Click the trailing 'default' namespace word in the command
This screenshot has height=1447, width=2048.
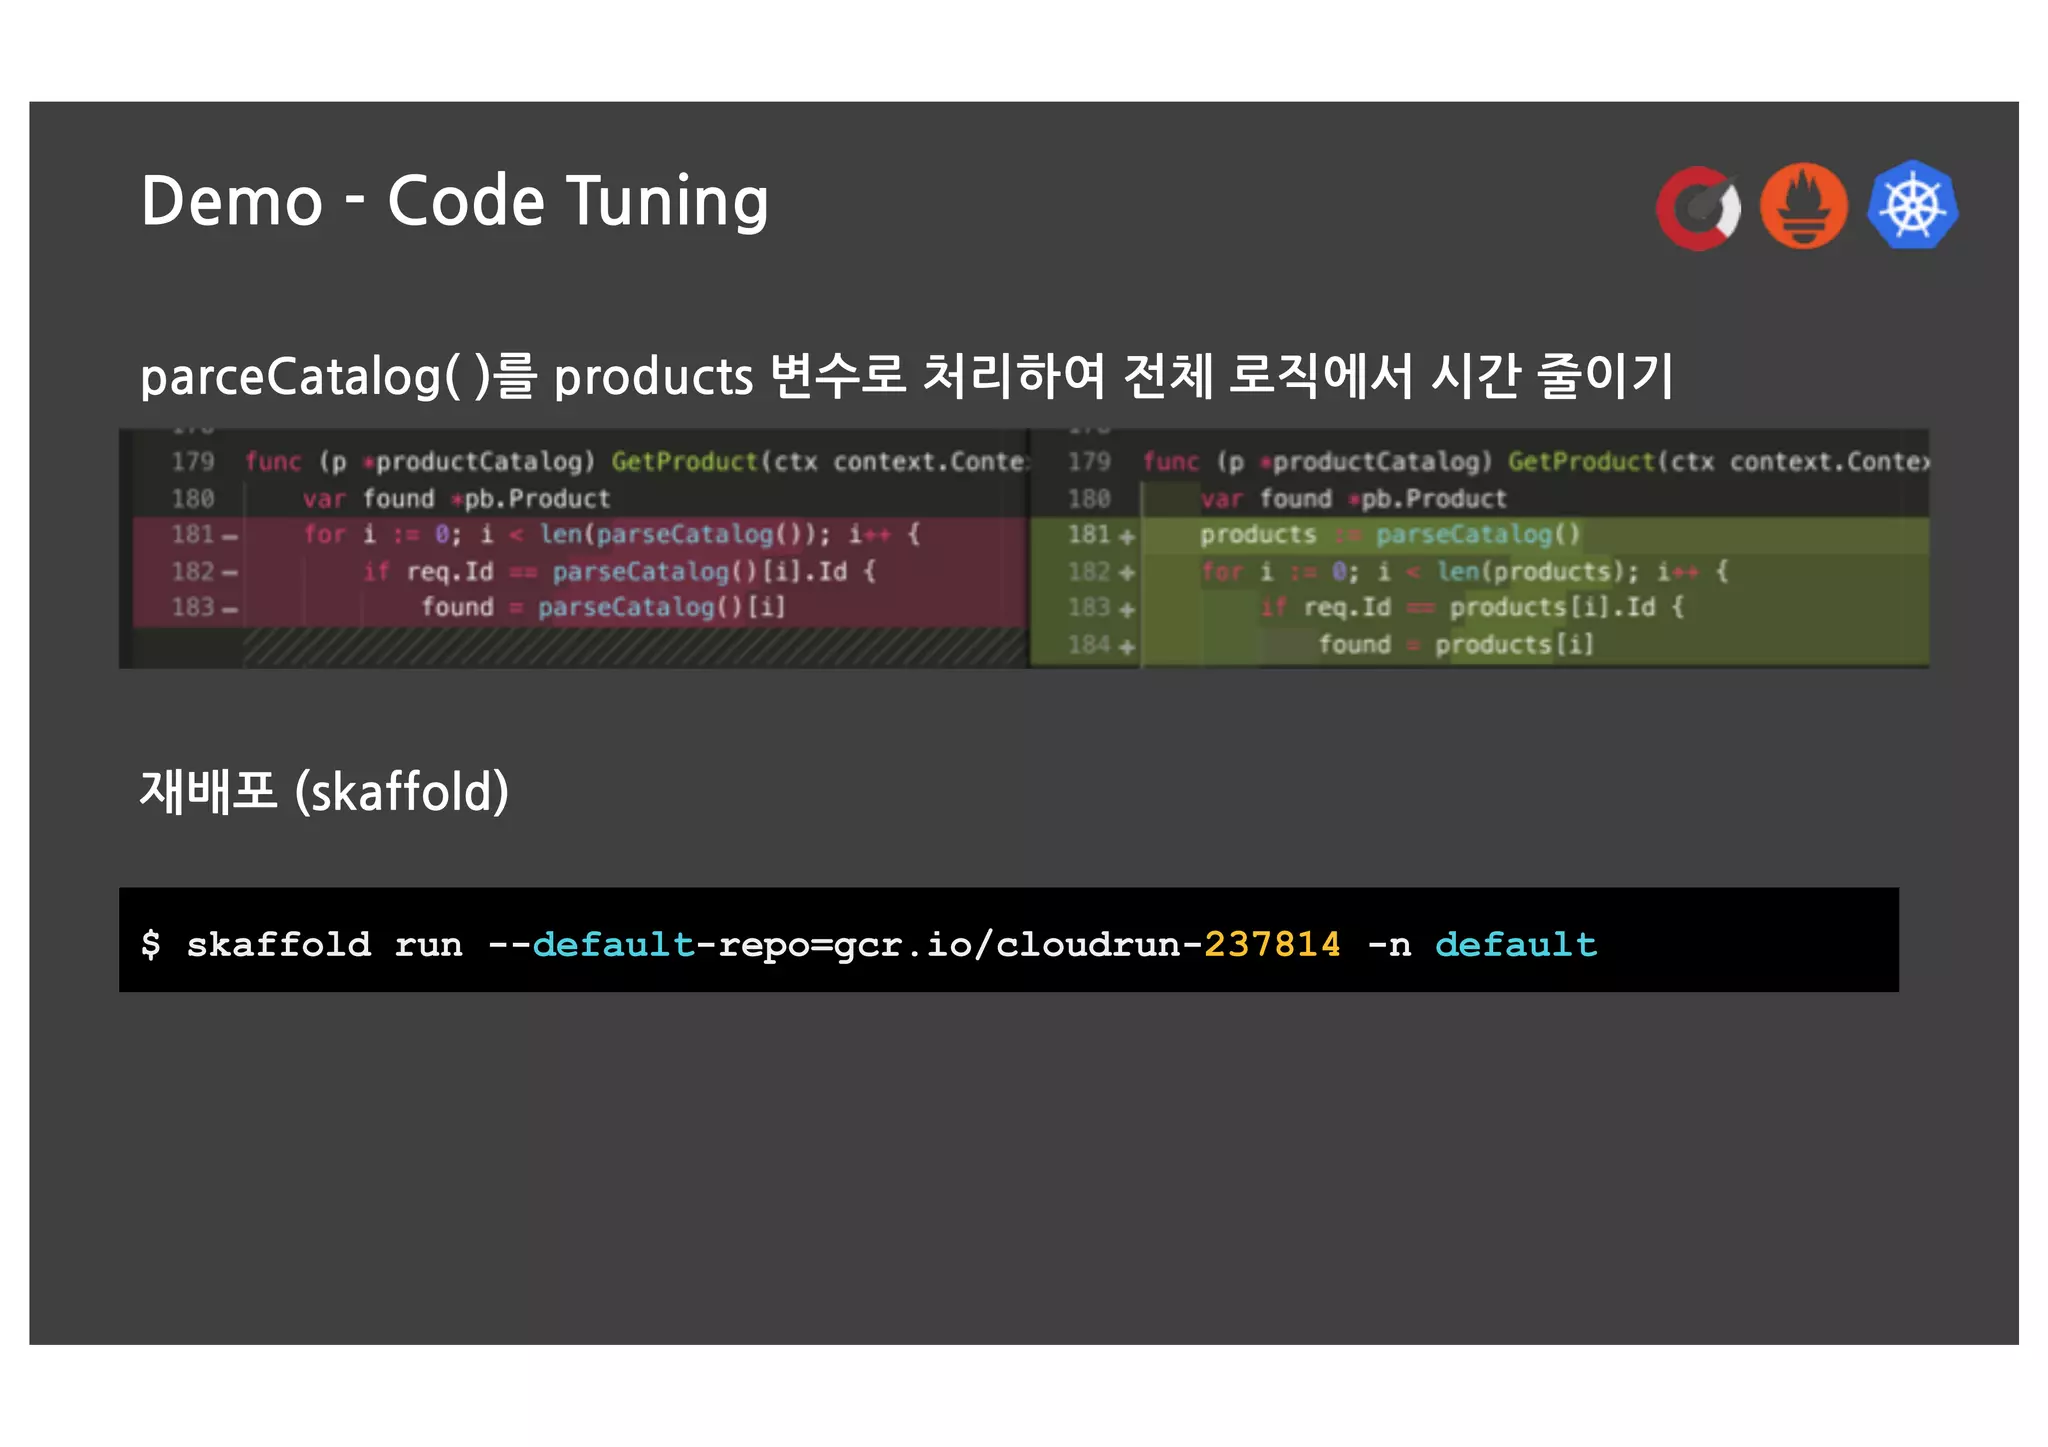[1516, 944]
